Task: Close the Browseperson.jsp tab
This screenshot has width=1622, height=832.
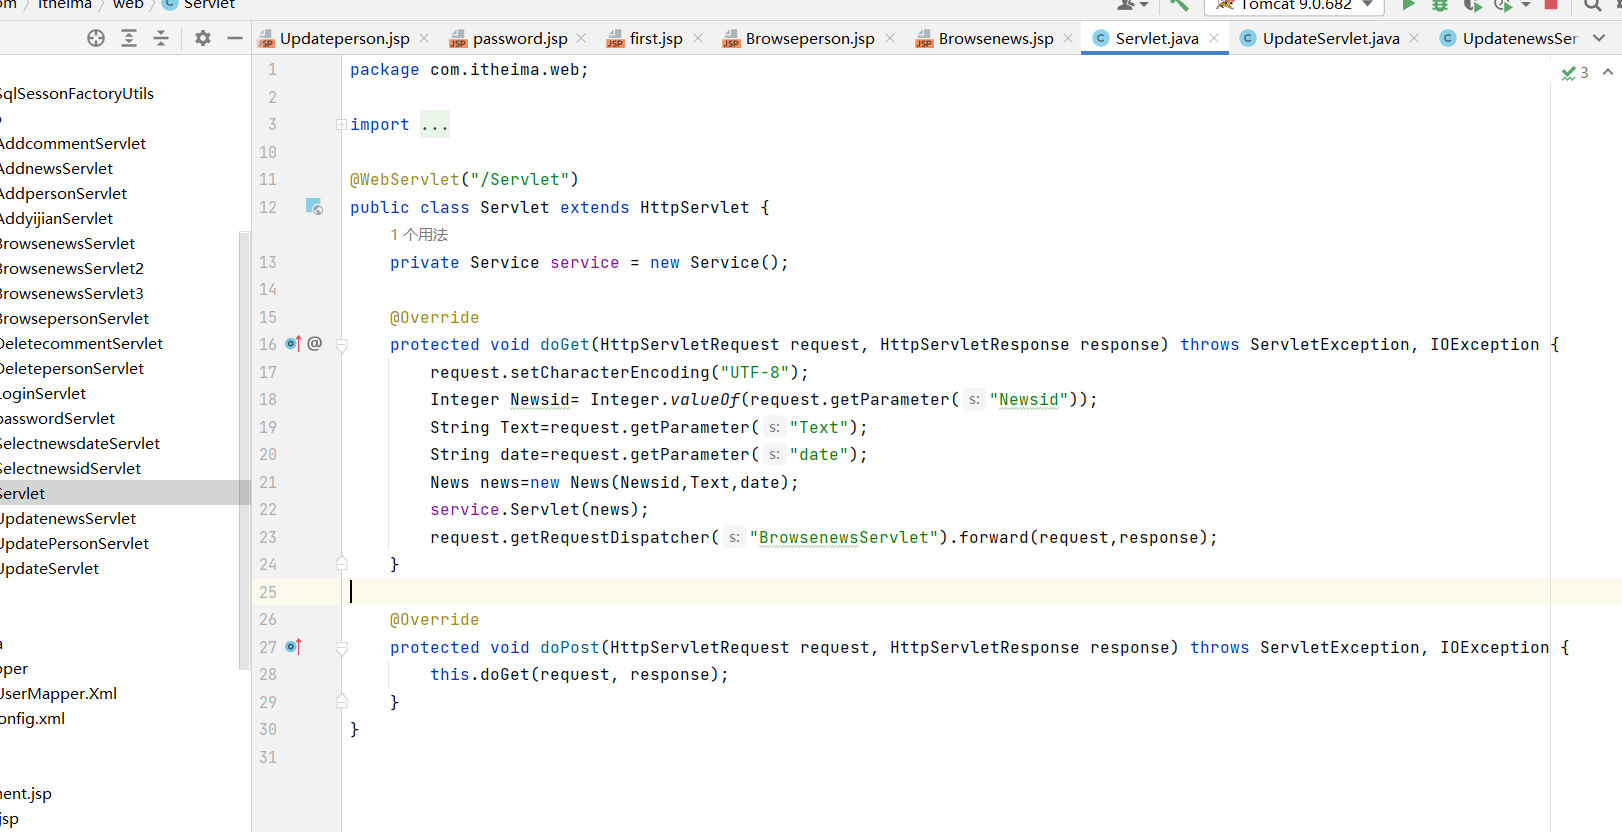Action: pos(890,38)
